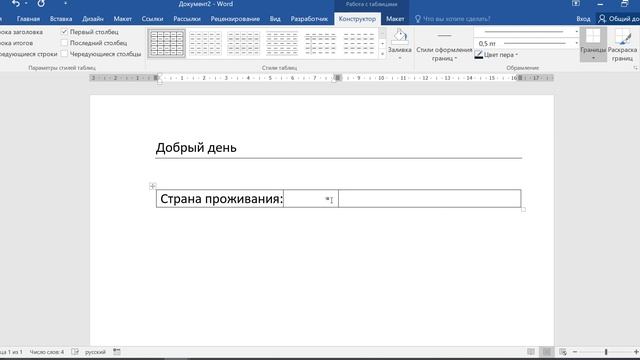
Task: Select the third table style thumbnail
Action: pos(243,43)
